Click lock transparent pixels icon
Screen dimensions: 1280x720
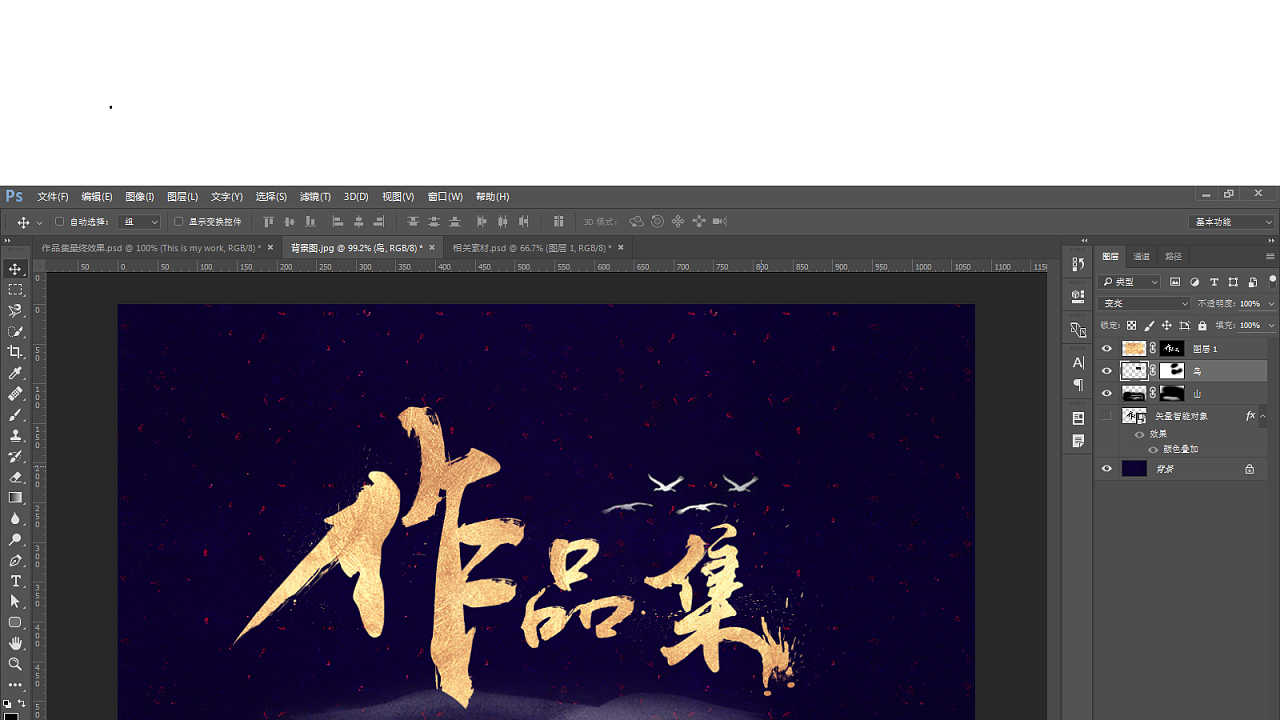1131,326
